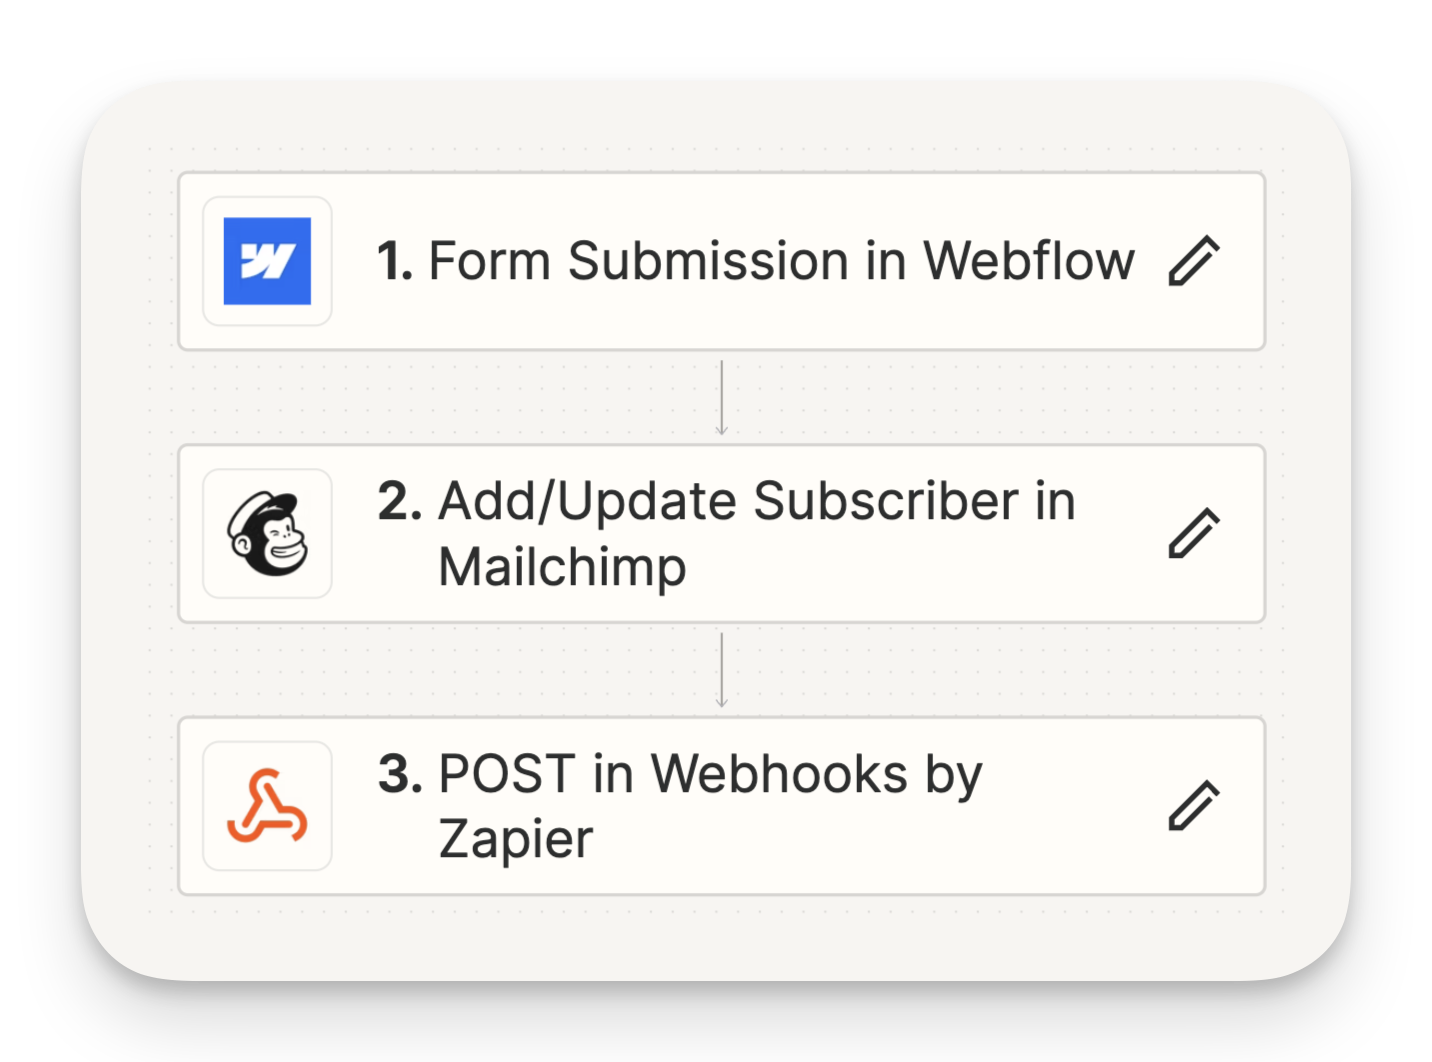Click the Webflow app icon
This screenshot has height=1062, width=1432.
tap(267, 261)
